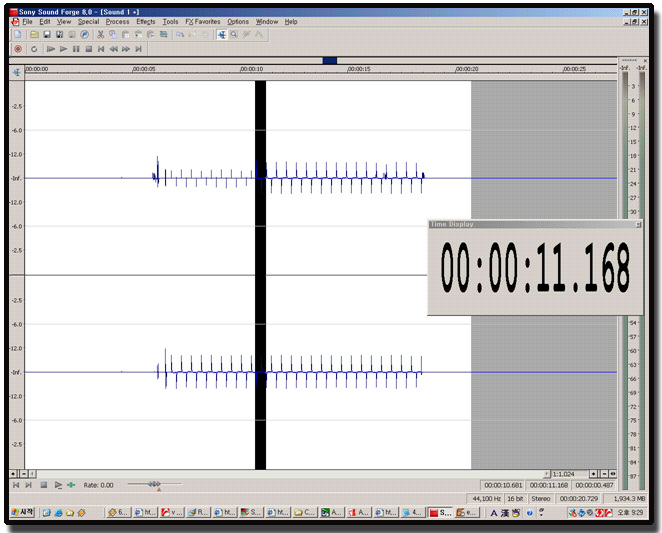Click total length 00:00:20.729 field
Image resolution: width=662 pixels, height=533 pixels.
pos(579,499)
